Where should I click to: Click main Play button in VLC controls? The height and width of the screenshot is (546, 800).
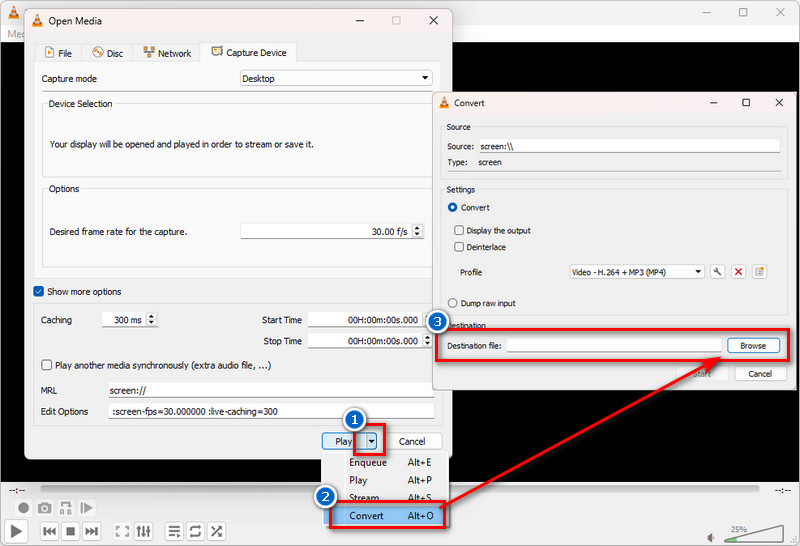(16, 531)
